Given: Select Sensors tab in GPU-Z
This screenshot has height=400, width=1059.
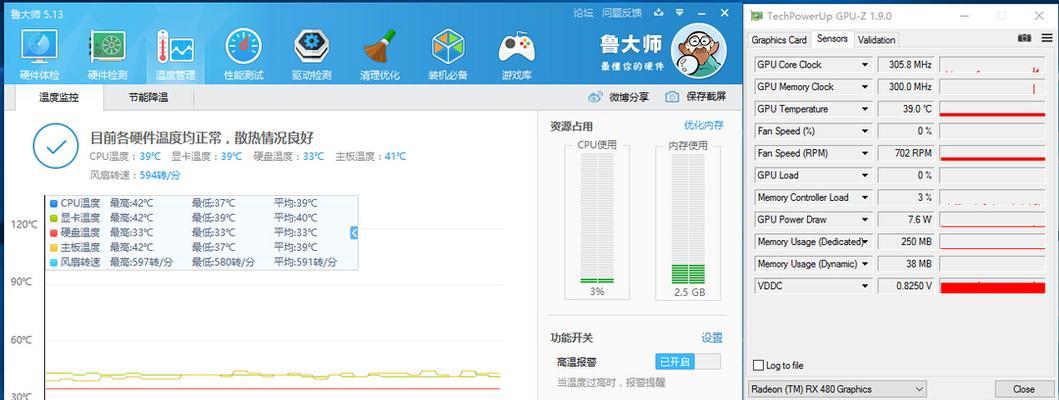Looking at the screenshot, I should [832, 39].
